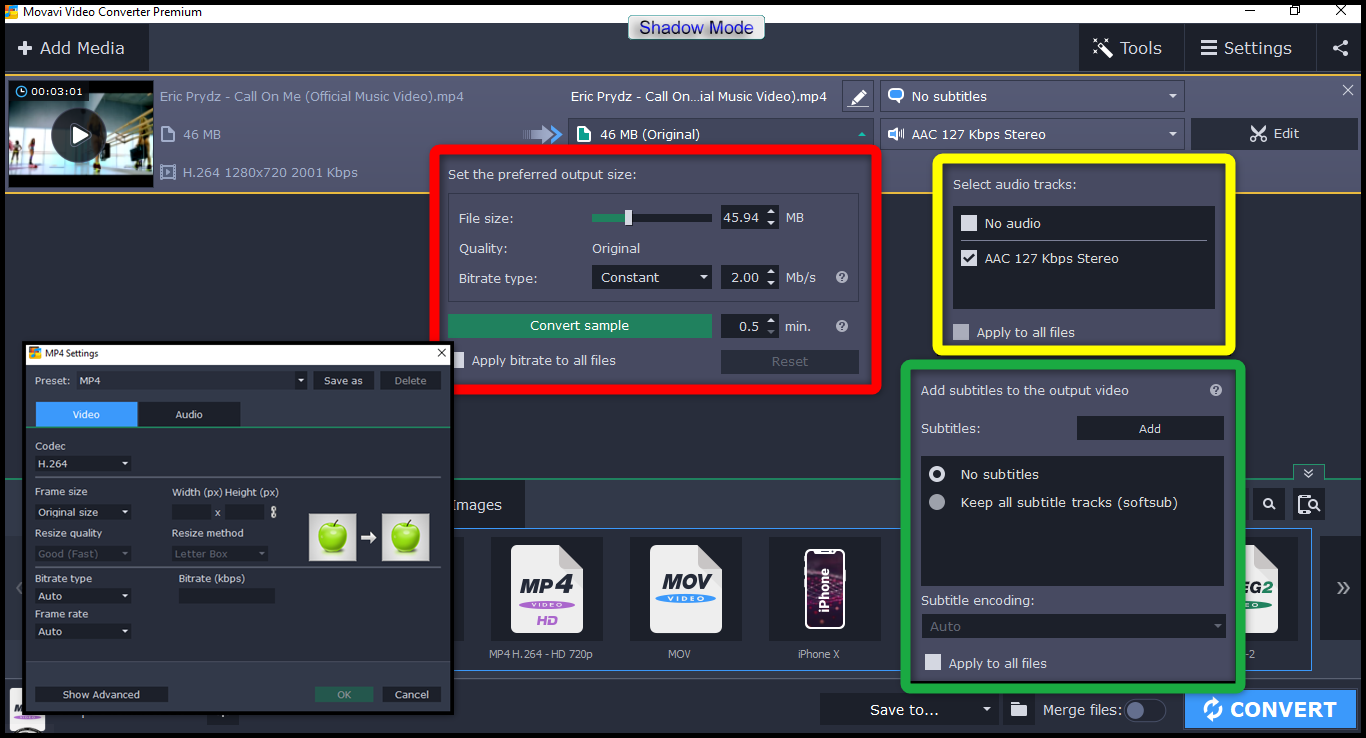
Task: Click the file size 45.94 field
Action: pos(741,217)
